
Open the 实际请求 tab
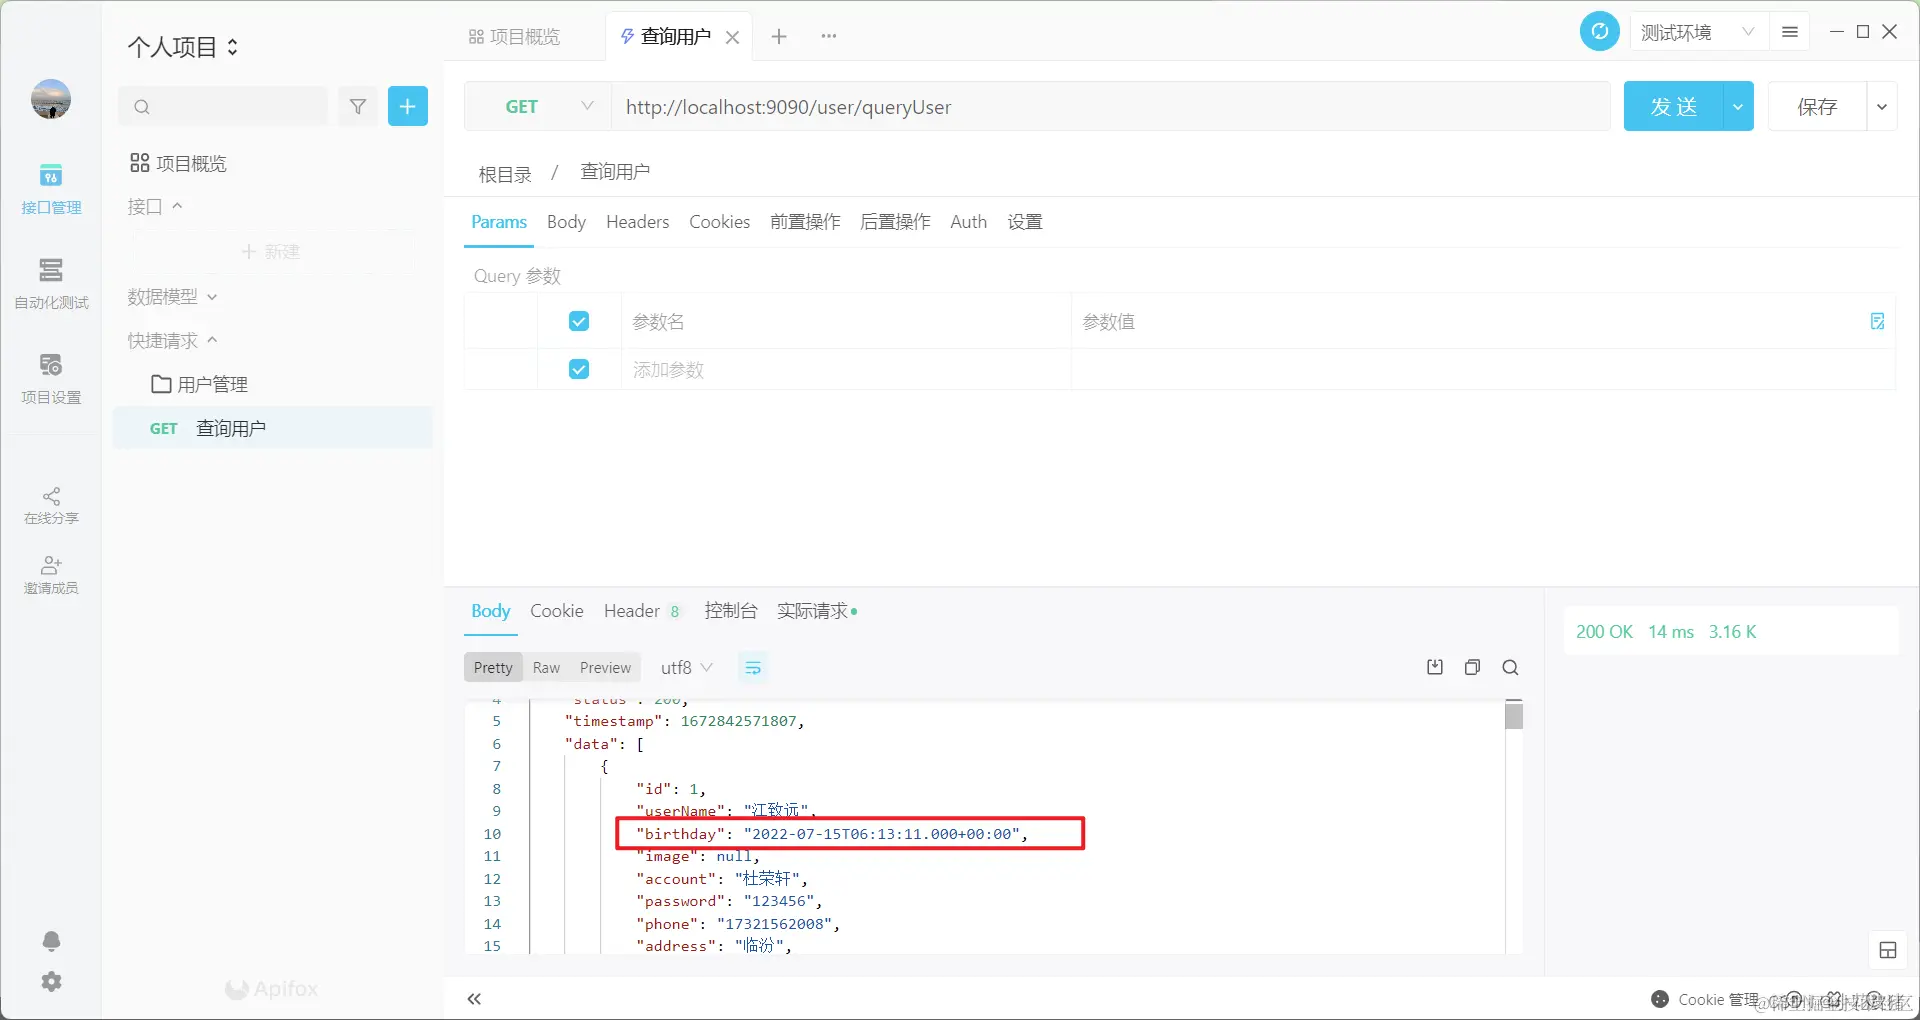click(x=816, y=611)
